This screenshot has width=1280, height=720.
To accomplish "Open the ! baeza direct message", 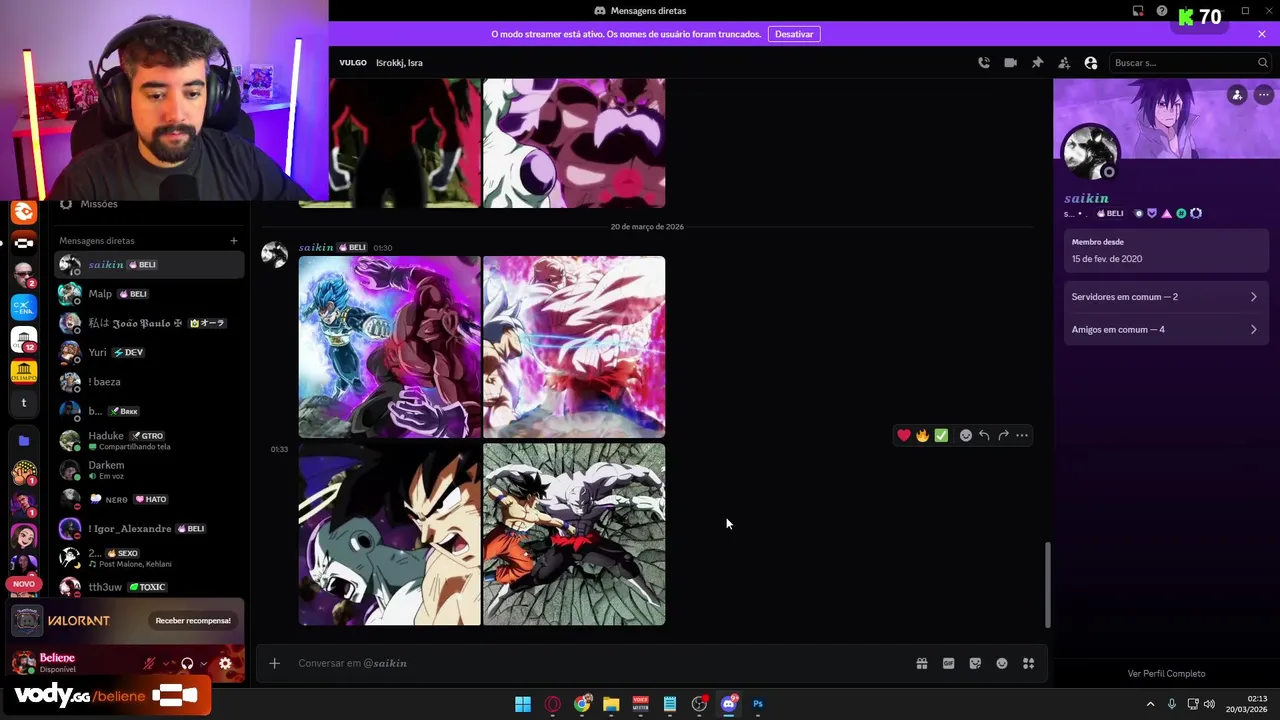I will pos(150,382).
